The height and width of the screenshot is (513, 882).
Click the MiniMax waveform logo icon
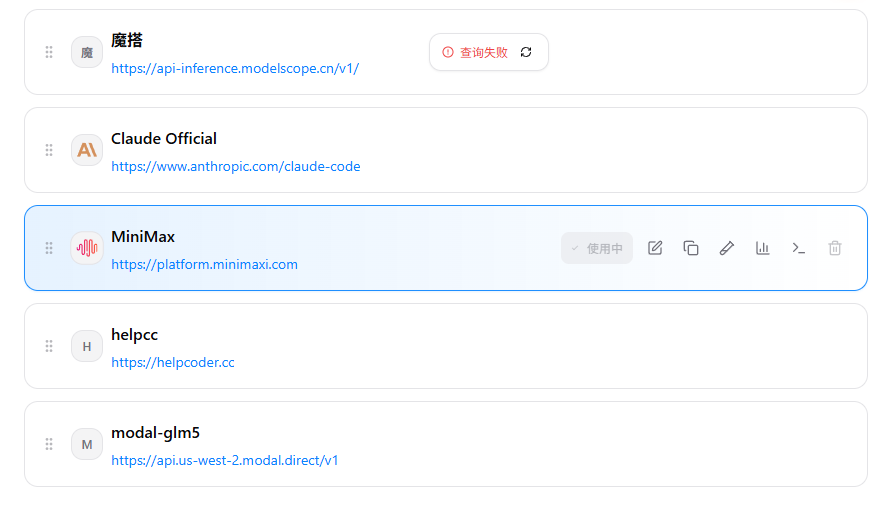(x=87, y=248)
